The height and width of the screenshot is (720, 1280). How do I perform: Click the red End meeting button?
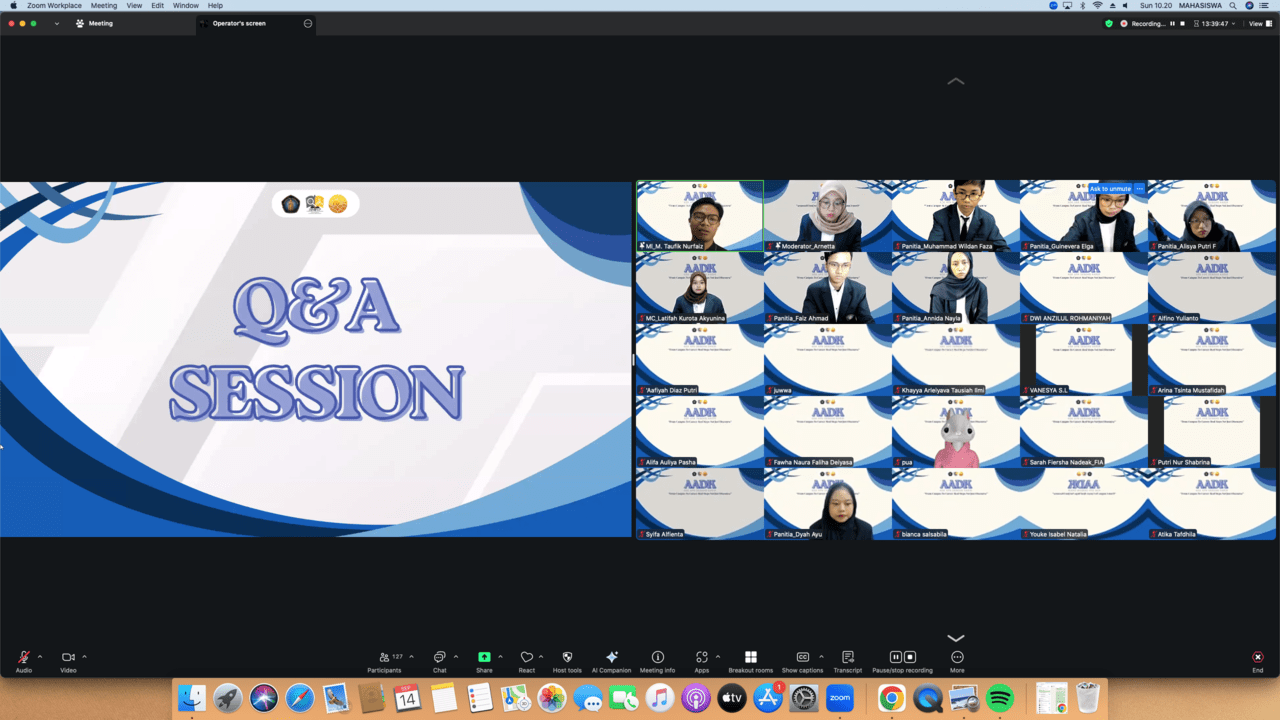(x=1257, y=658)
